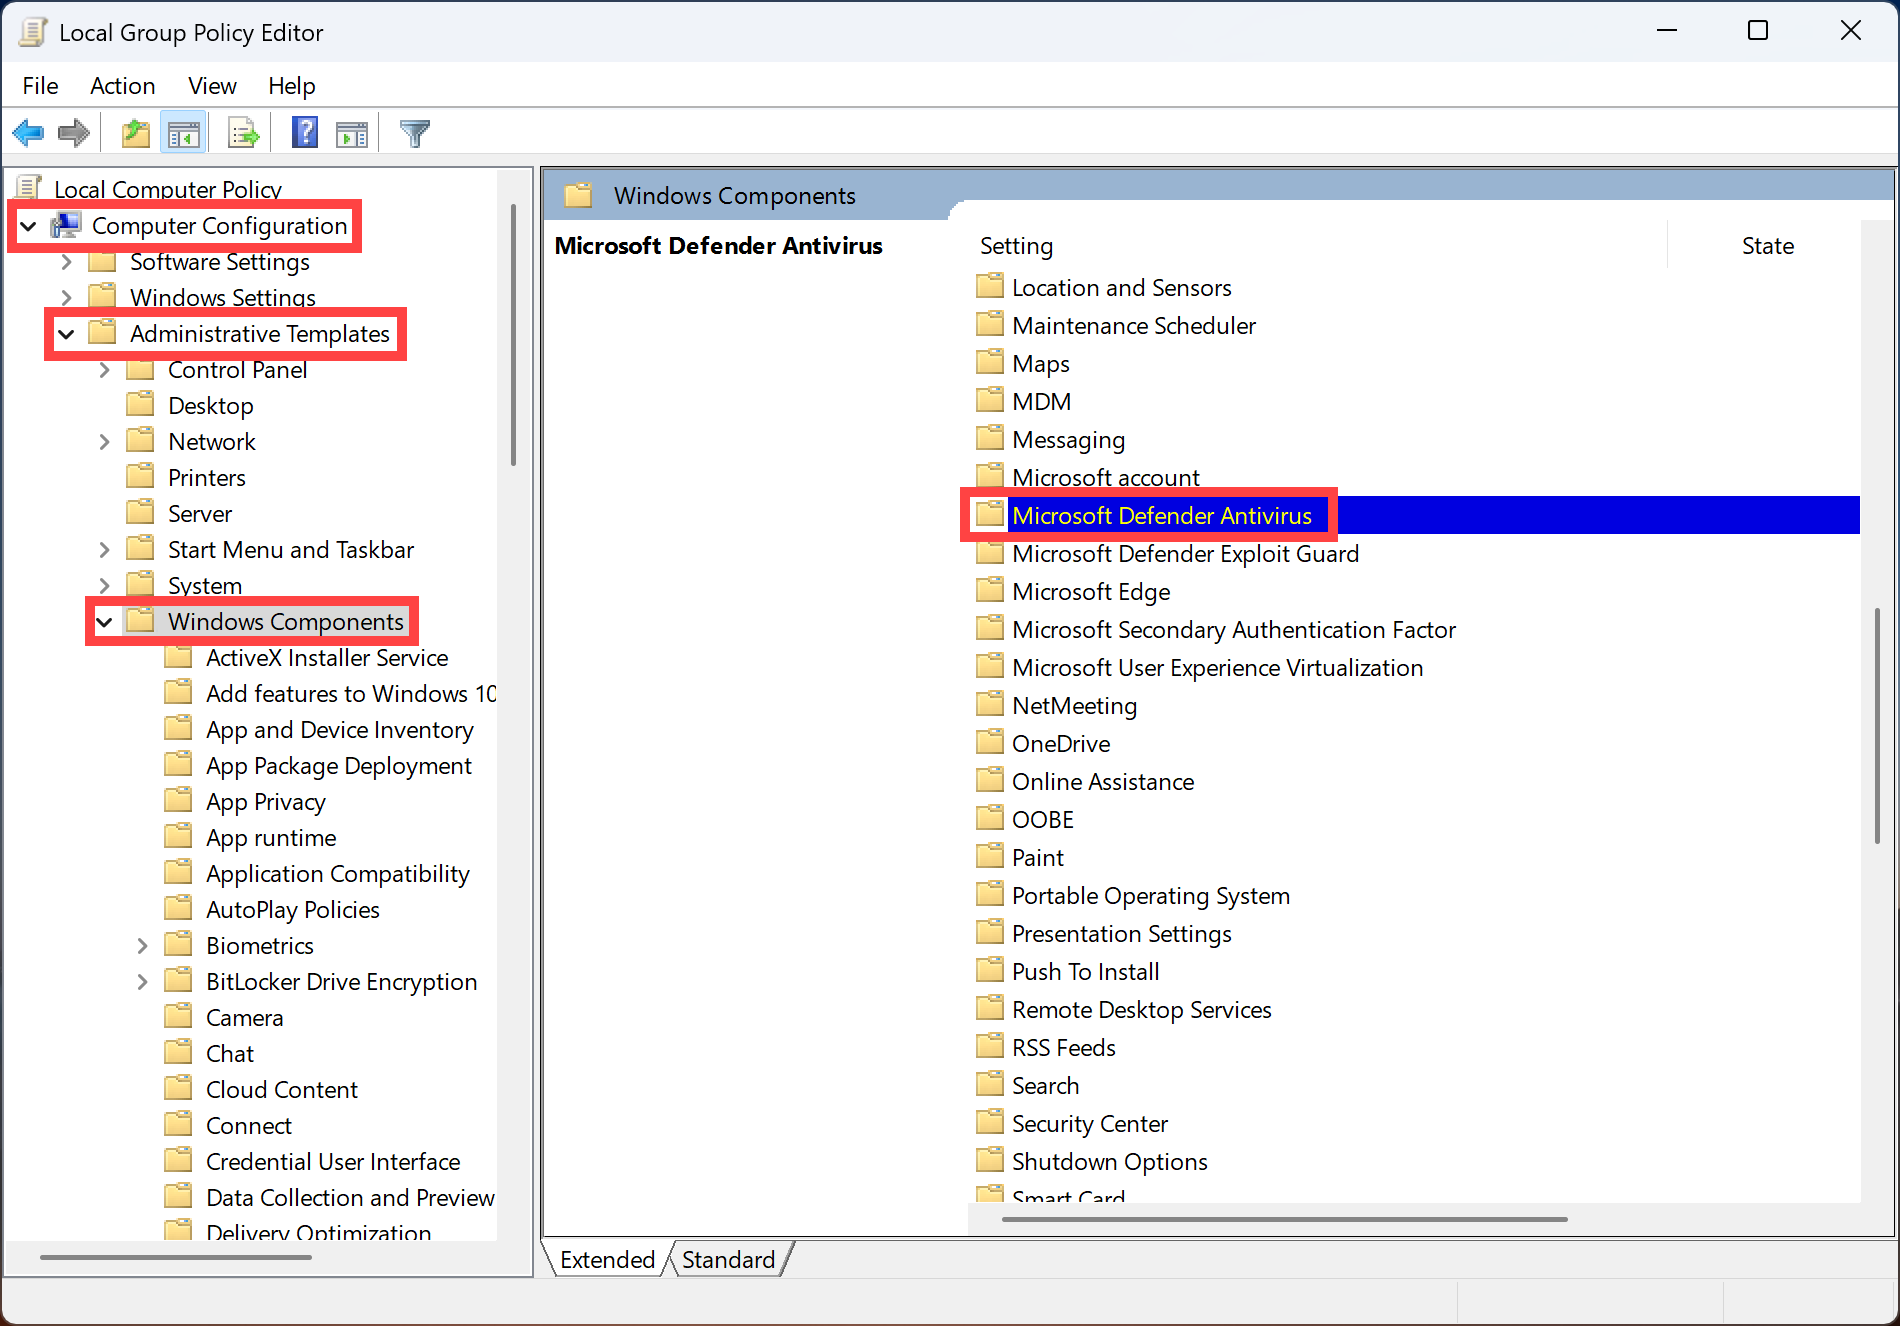Select Server under Administrative Templates
Viewport: 1900px width, 1326px height.
(x=199, y=513)
